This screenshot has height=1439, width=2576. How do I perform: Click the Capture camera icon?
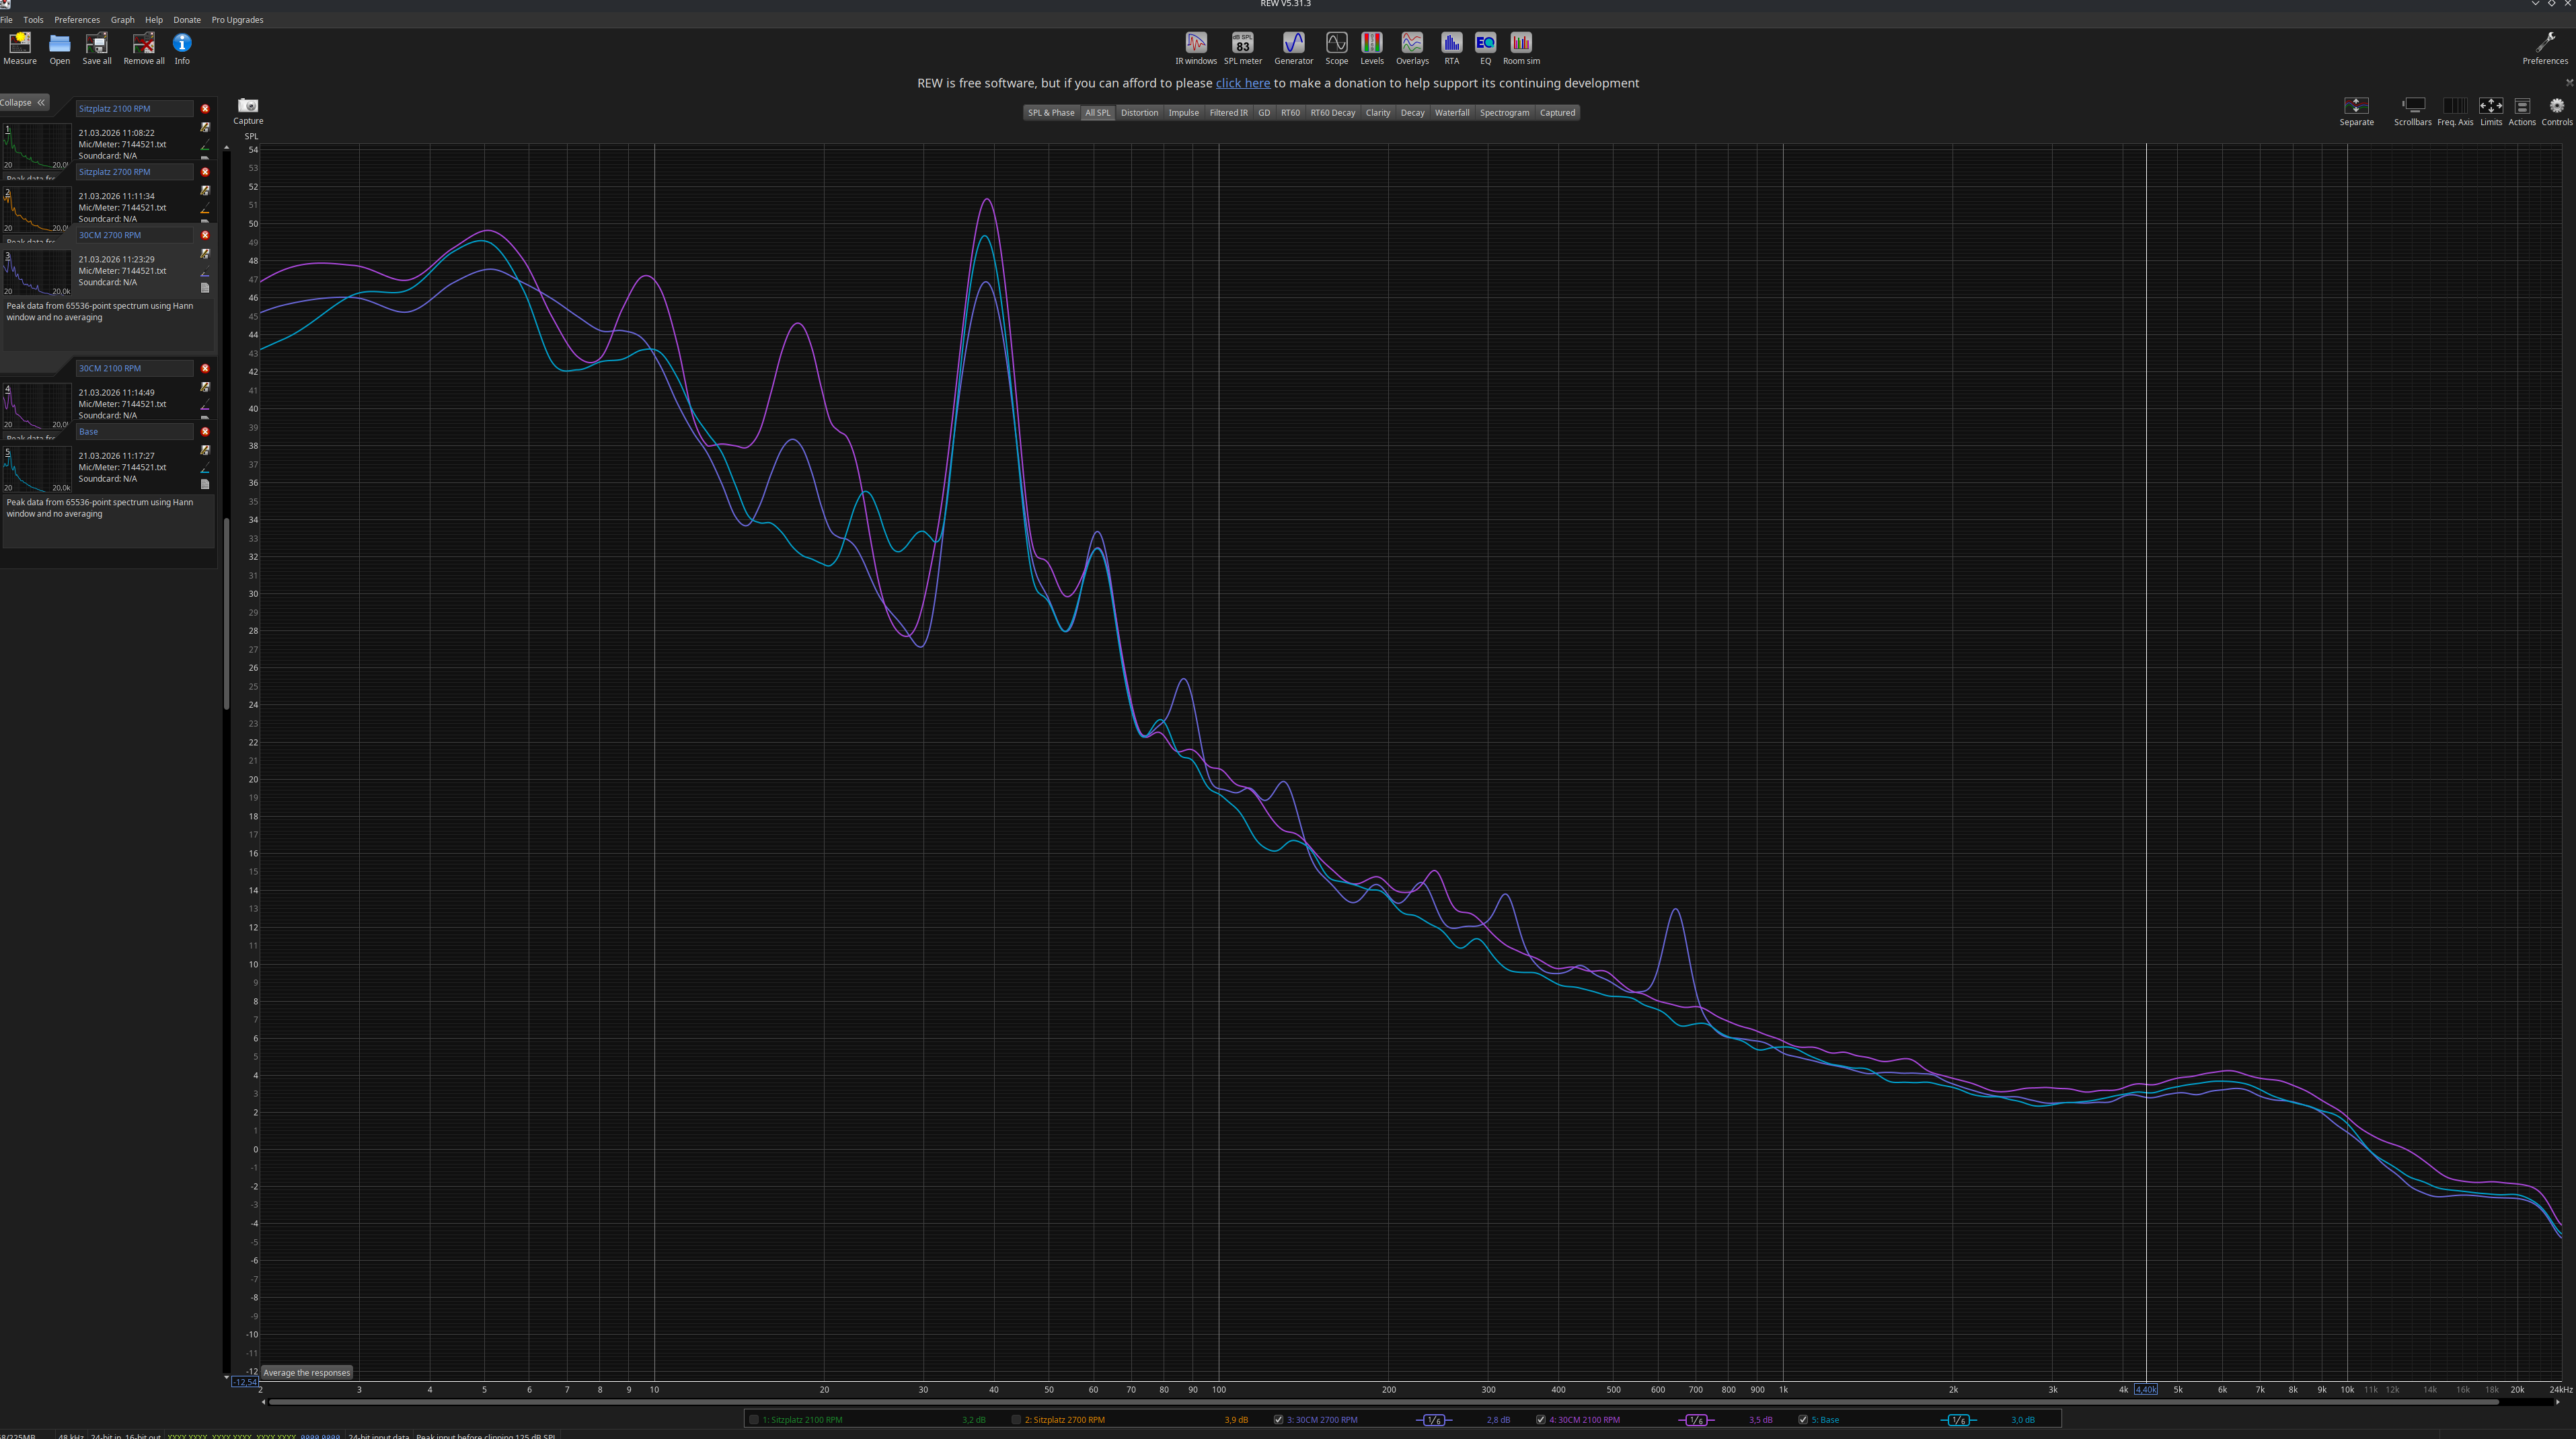pos(248,107)
